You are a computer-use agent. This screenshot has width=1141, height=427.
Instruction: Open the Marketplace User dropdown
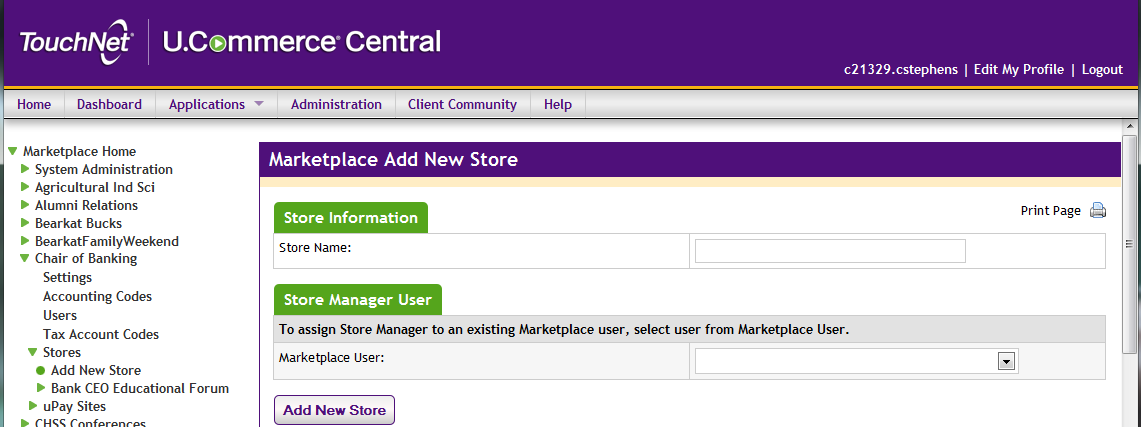click(x=1006, y=361)
